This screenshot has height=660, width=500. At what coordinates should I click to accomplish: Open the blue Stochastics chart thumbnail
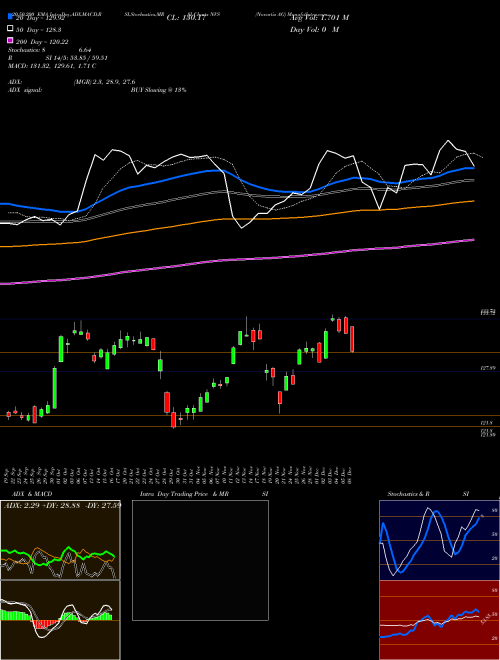coord(439,540)
